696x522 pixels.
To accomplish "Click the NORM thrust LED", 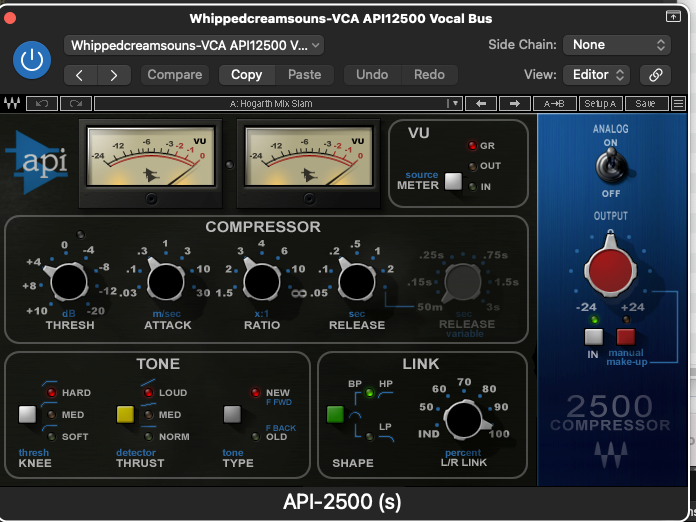I will coord(149,437).
